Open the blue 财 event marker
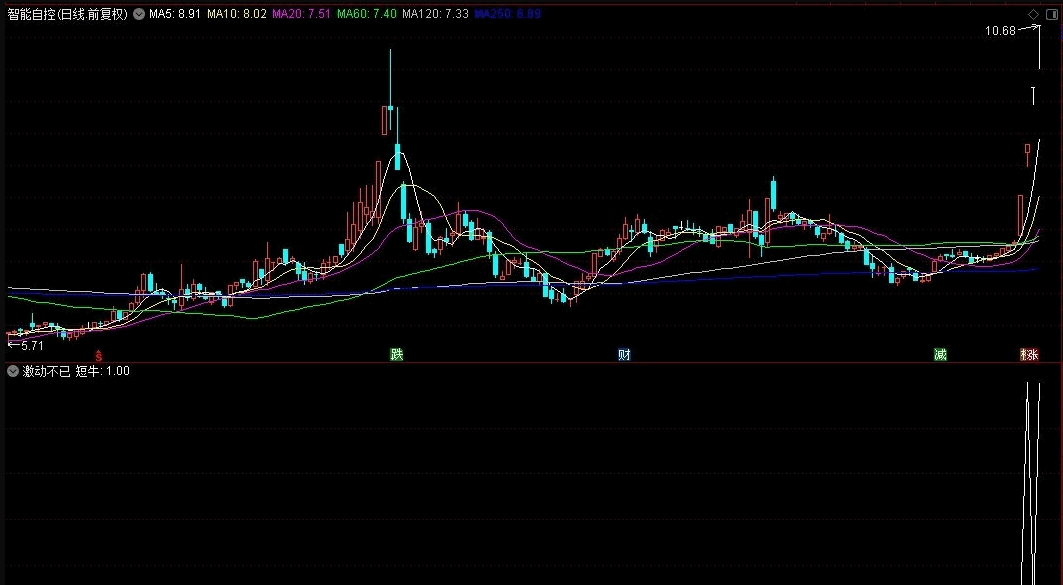Image resolution: width=1063 pixels, height=585 pixels. point(624,355)
